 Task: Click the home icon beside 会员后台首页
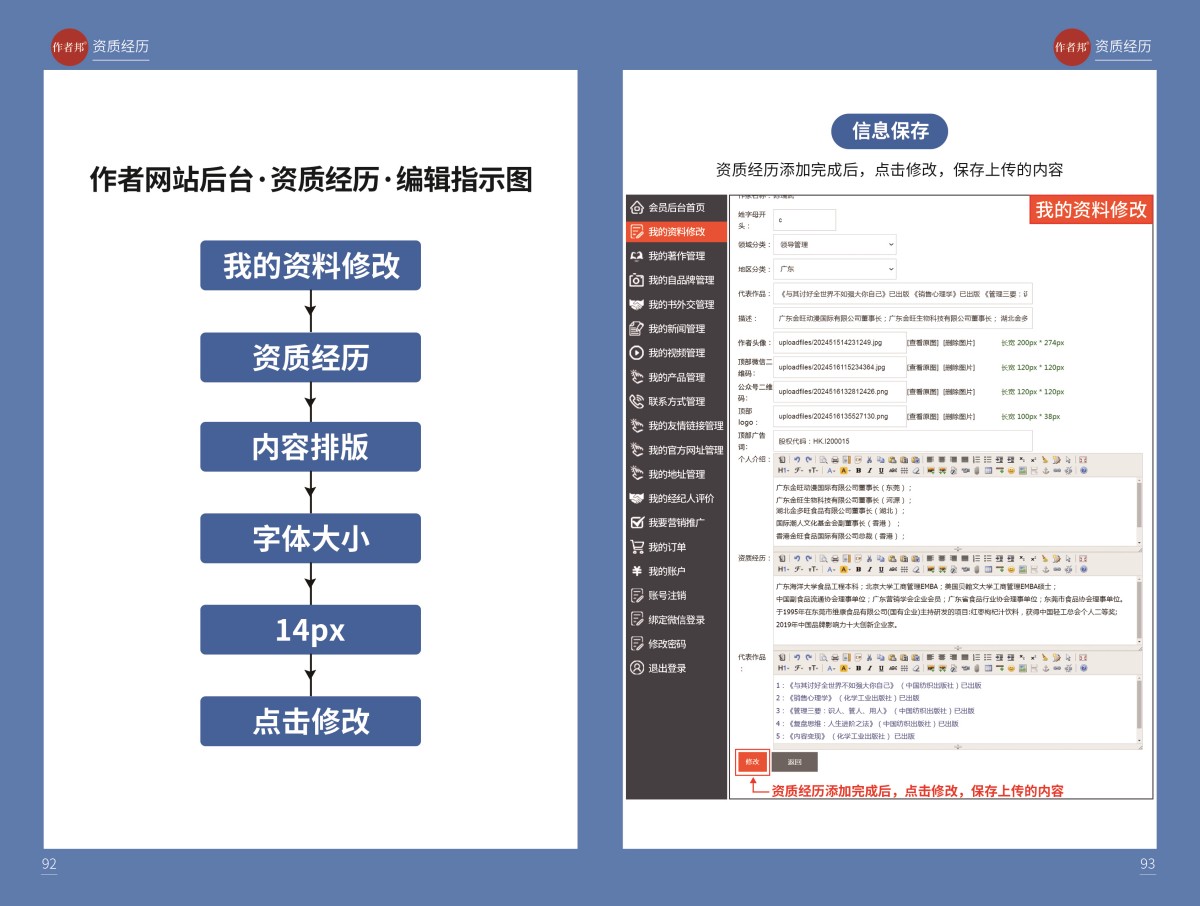click(x=636, y=208)
